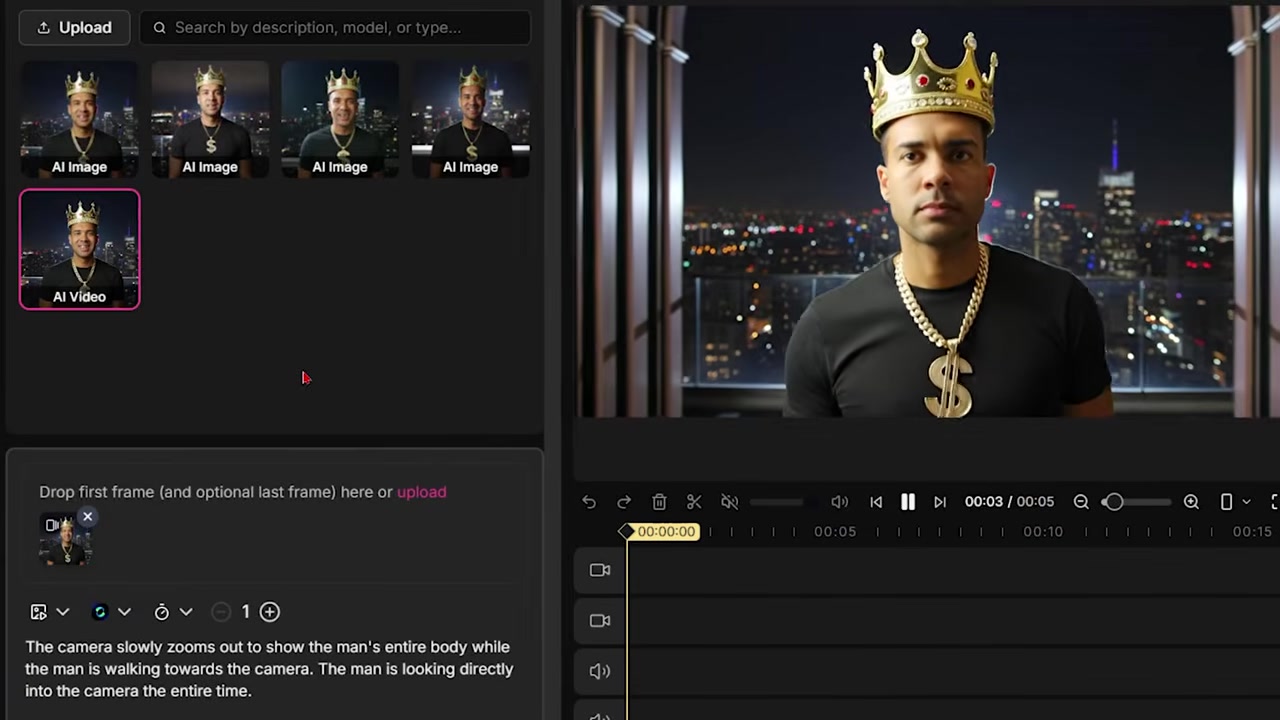This screenshot has width=1280, height=720.
Task: Click the first frame preview thumbnail
Action: tap(65, 541)
